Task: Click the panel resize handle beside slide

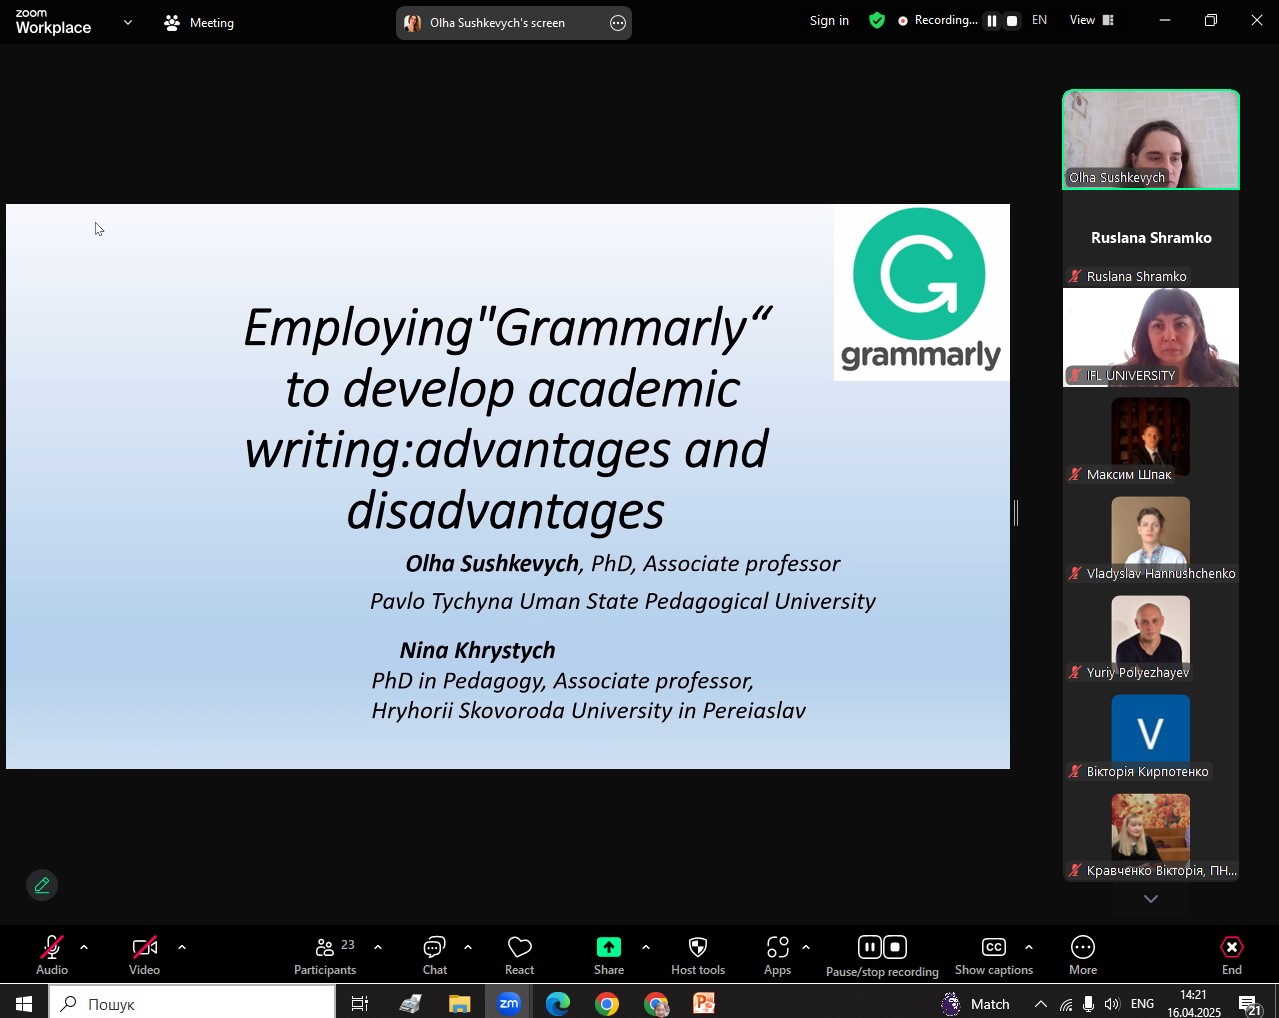Action: [1016, 513]
